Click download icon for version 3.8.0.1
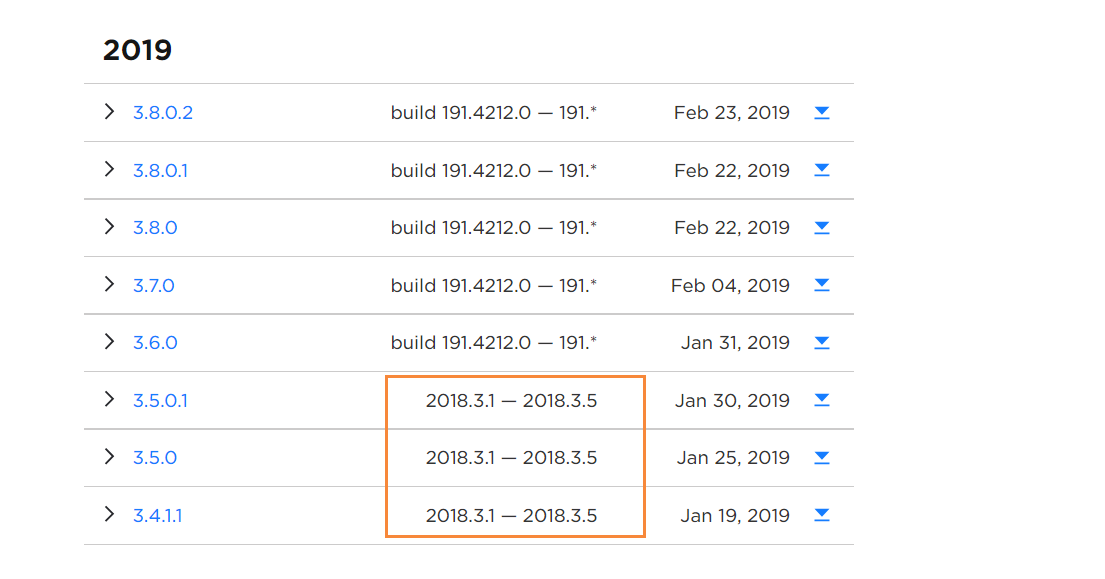The width and height of the screenshot is (1105, 579). pos(822,171)
